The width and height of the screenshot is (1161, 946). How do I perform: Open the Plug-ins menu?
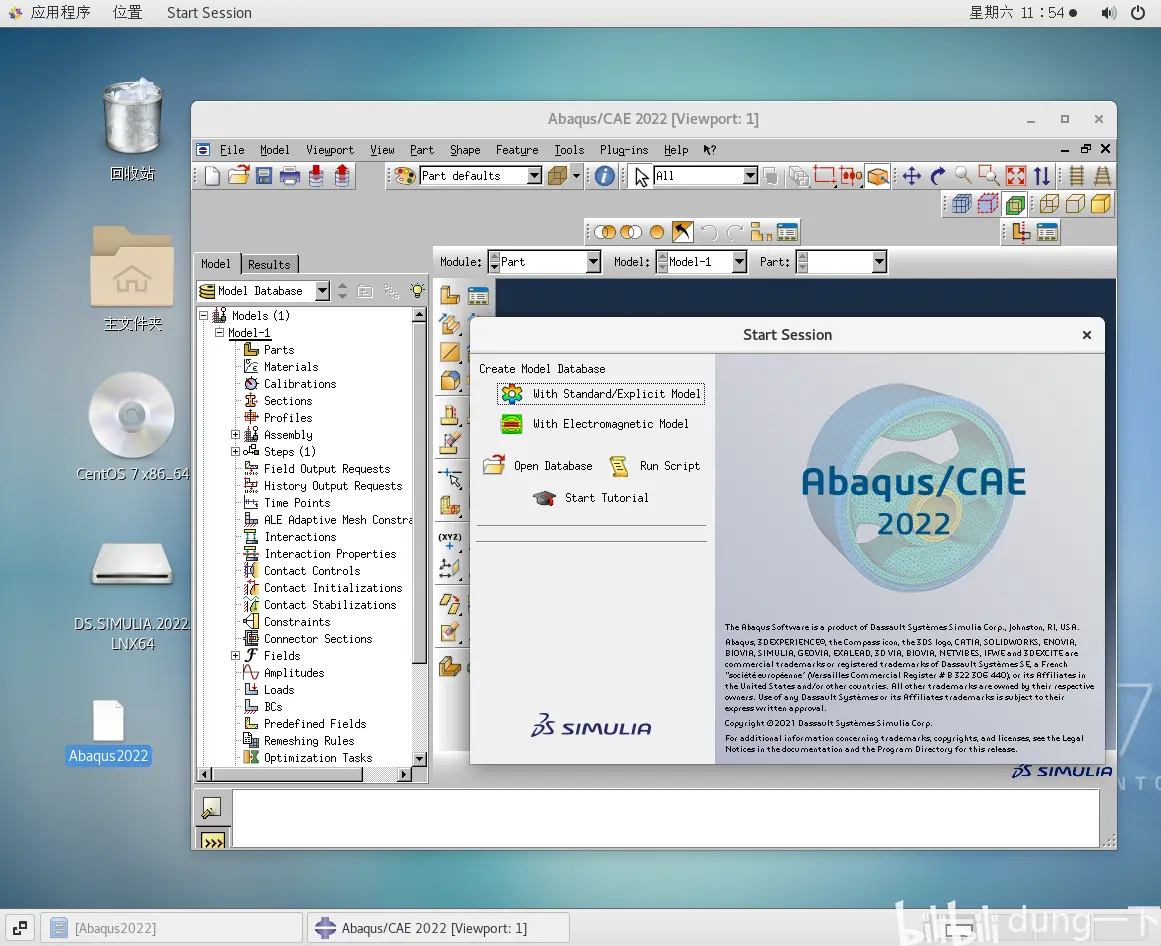[623, 150]
